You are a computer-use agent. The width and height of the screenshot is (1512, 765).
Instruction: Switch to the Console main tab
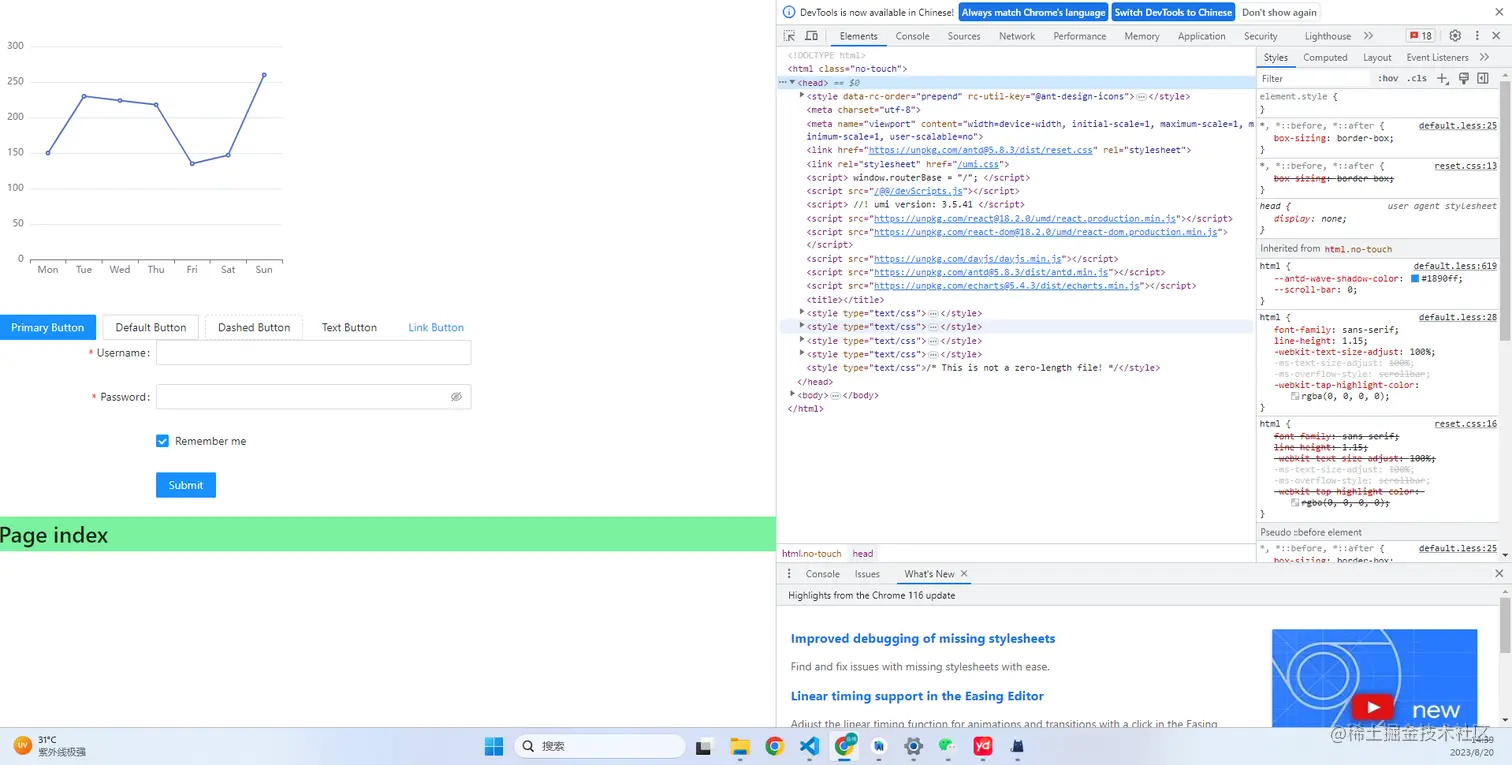tap(912, 36)
